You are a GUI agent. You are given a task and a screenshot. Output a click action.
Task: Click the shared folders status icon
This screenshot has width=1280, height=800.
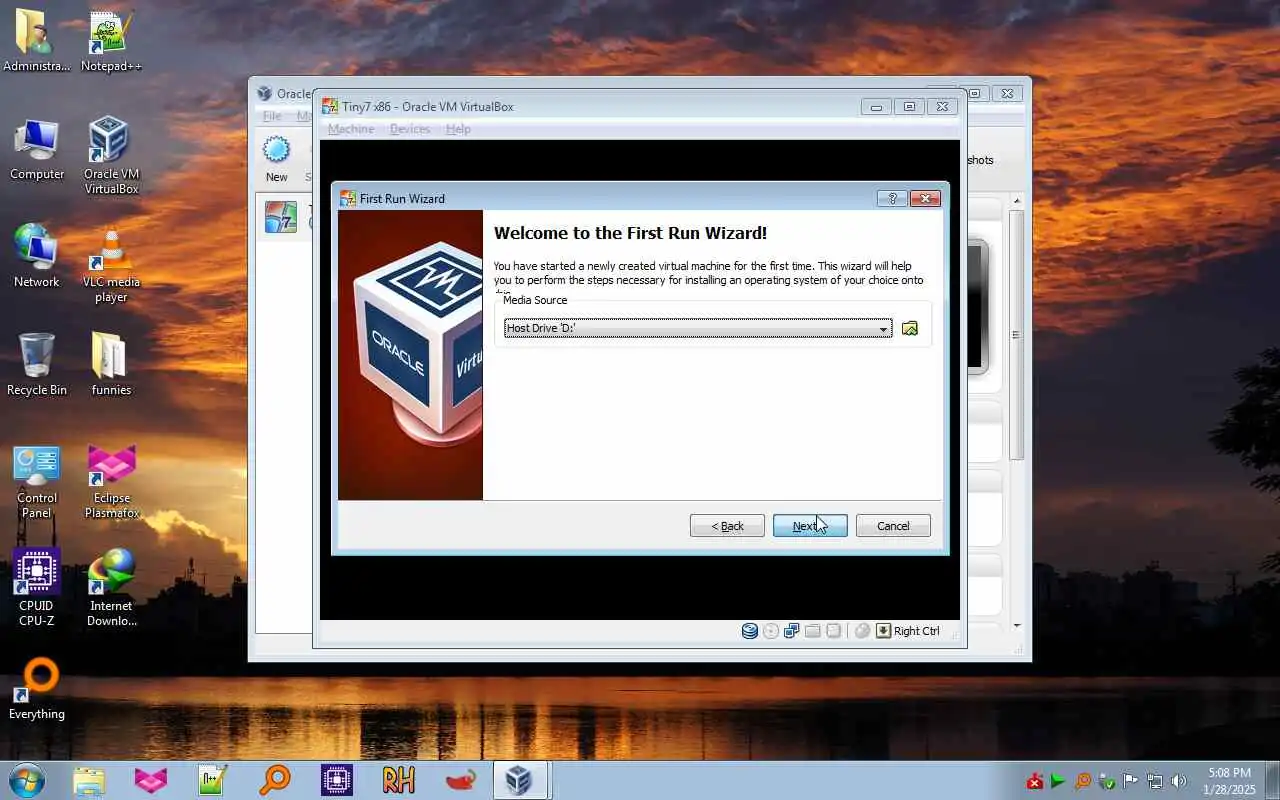tap(813, 631)
